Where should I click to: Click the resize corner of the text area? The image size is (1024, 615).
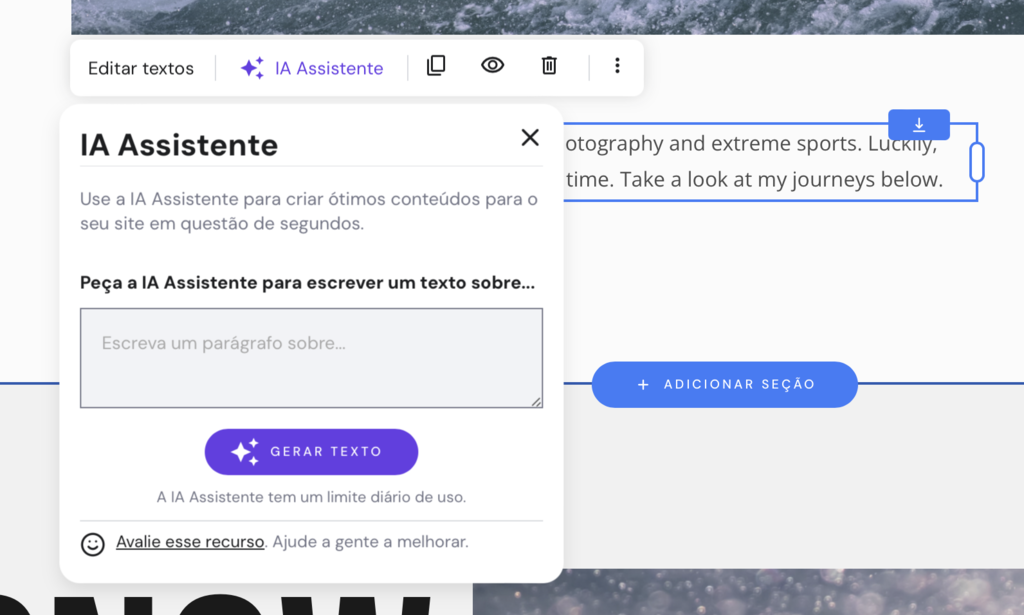[536, 403]
